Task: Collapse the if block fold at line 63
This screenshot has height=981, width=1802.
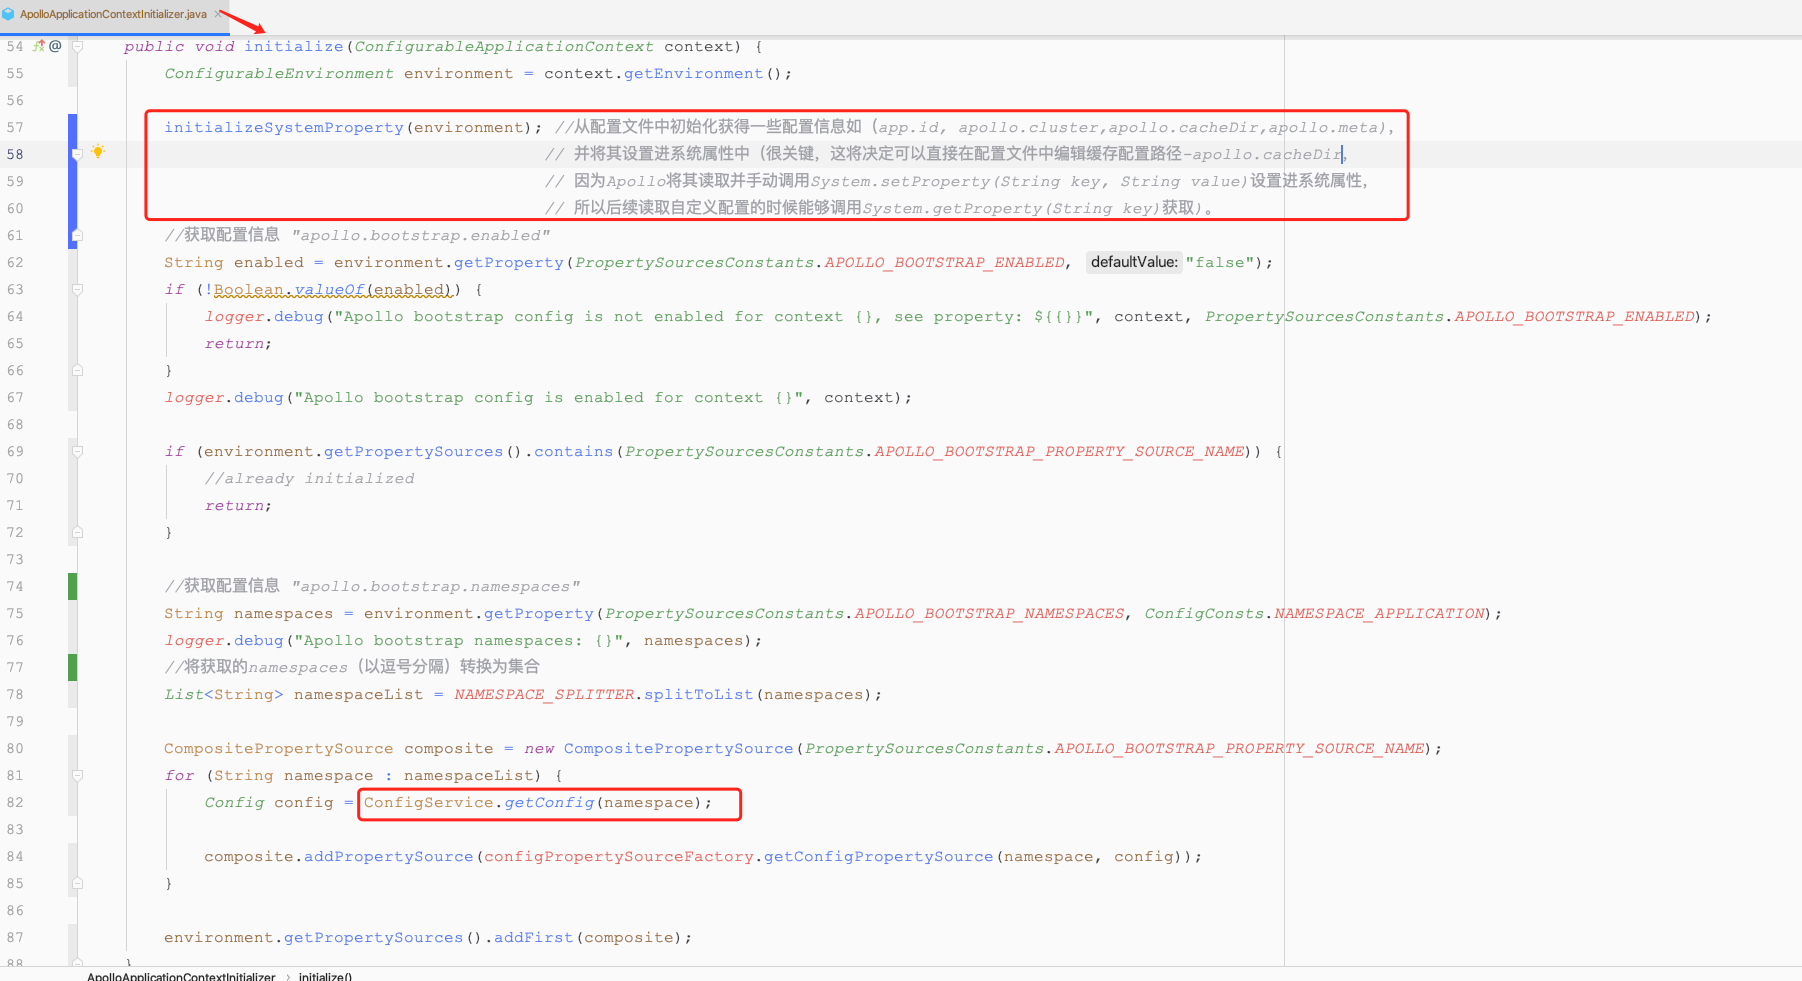Action: click(x=77, y=289)
